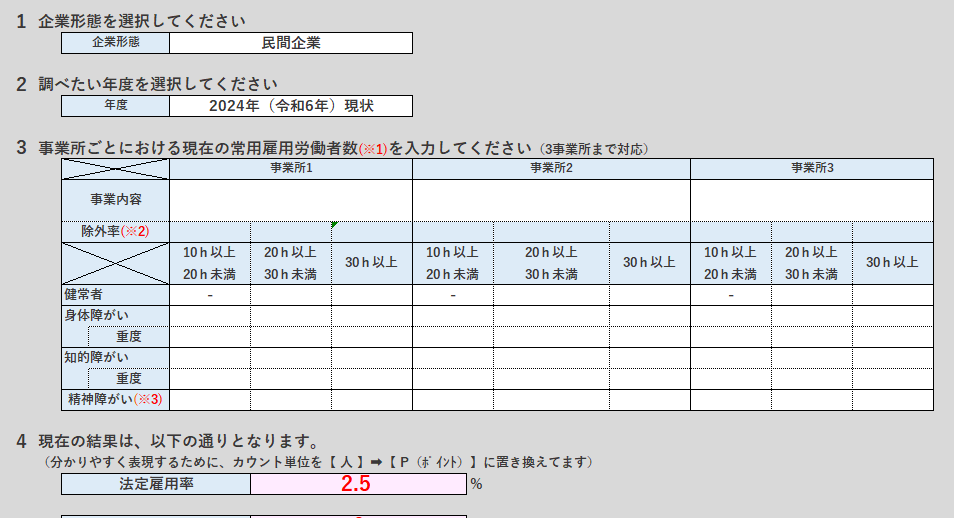Screen dimensions: 954x518
Task: Click the 事業内容 input cell for 事業所1
Action: point(290,200)
